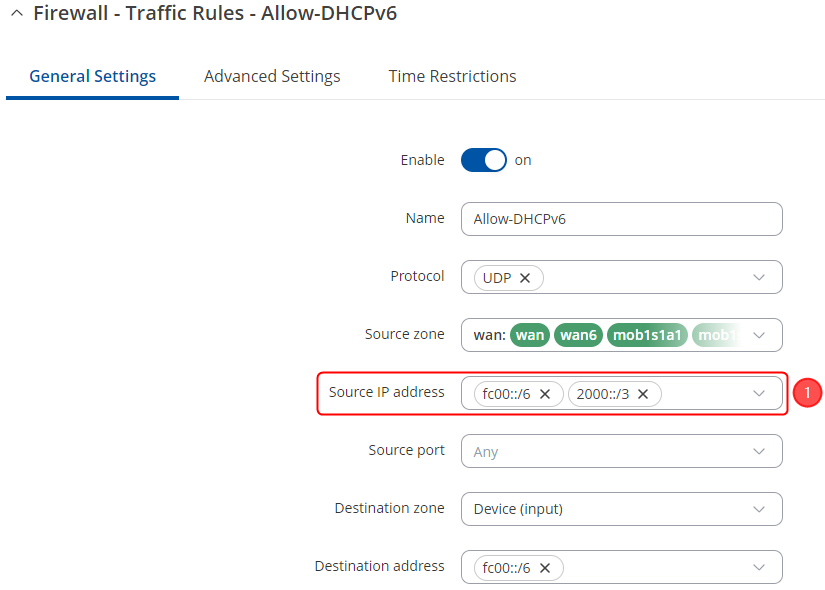Expand the Source zone dropdown
Viewport: 825px width, 590px height.
(759, 335)
